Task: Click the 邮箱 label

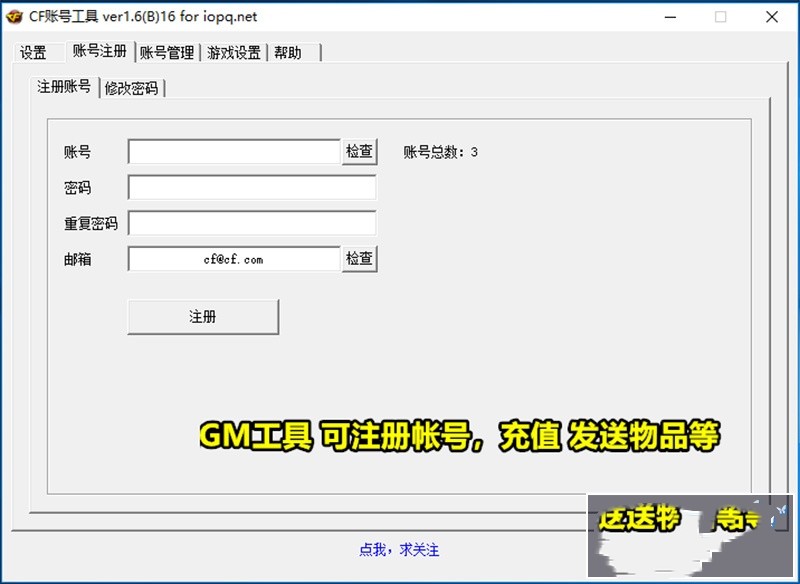Action: click(78, 259)
